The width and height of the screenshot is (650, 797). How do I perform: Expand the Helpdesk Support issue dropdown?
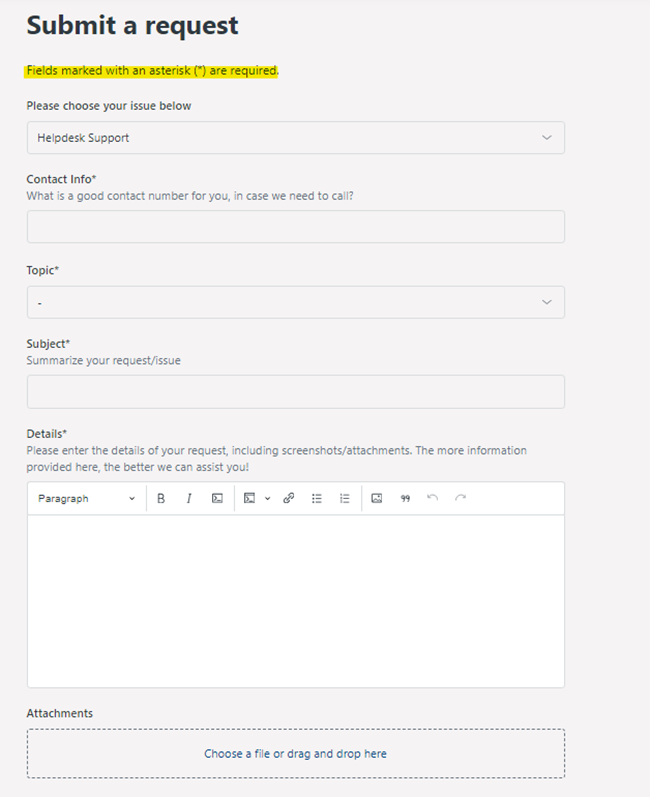(295, 138)
